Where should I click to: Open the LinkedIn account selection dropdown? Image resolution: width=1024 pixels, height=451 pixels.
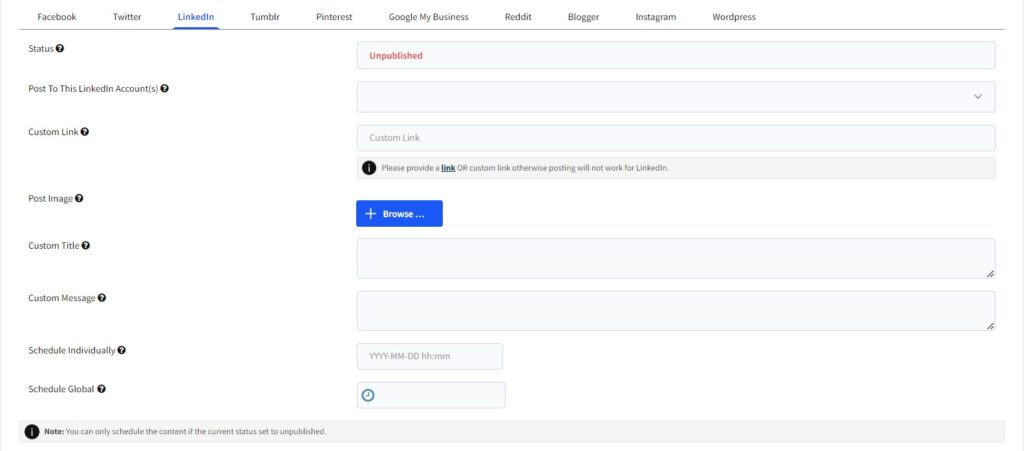(x=676, y=97)
